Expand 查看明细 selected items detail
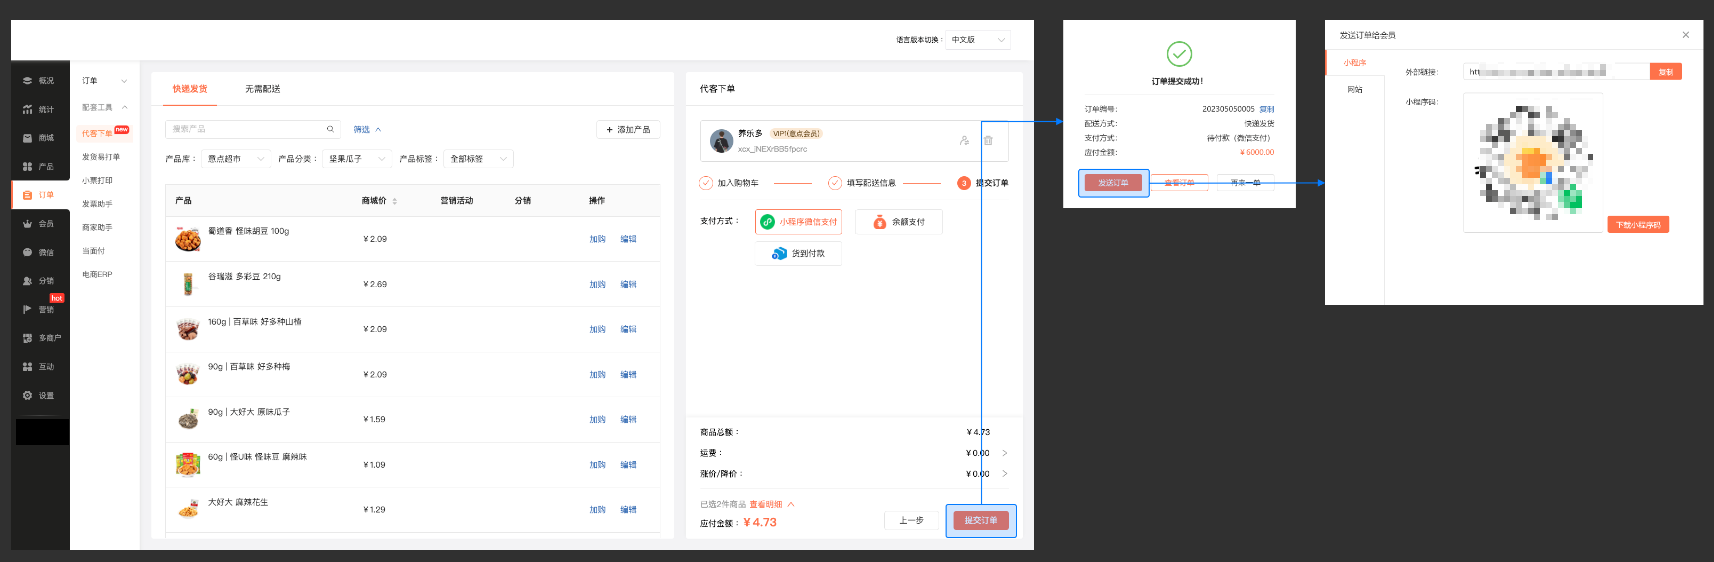The height and width of the screenshot is (562, 1714). point(772,505)
